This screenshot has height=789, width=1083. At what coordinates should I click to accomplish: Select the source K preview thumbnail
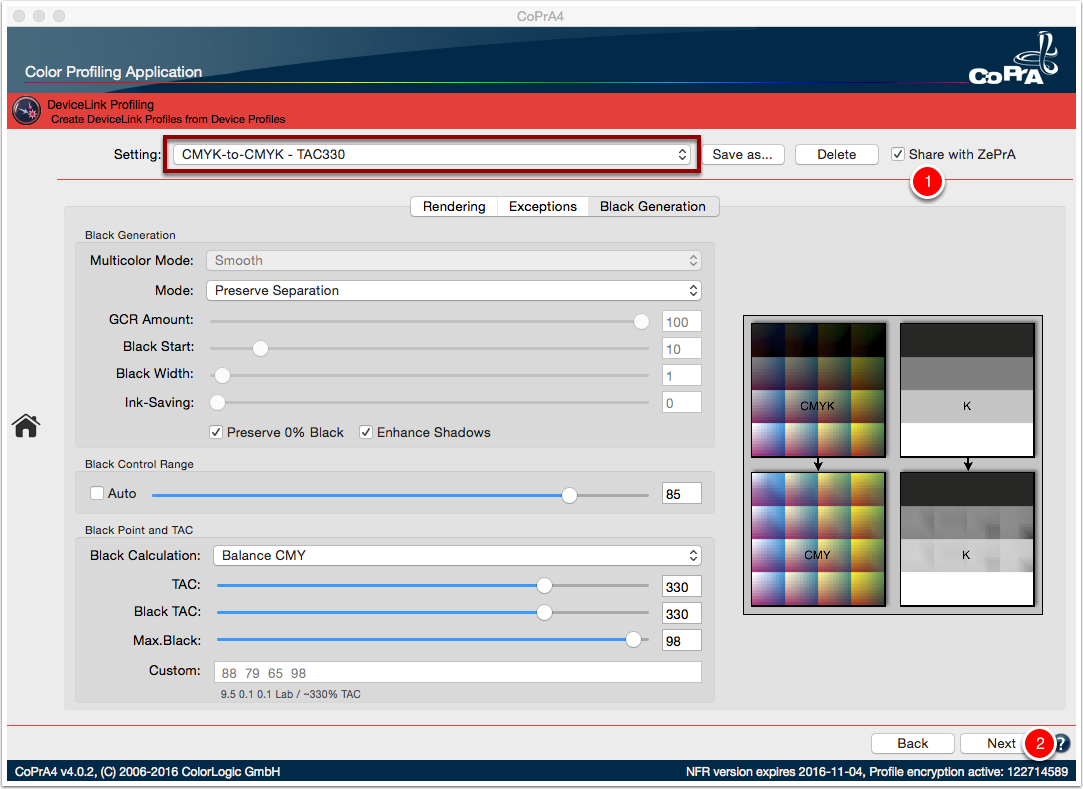[967, 390]
